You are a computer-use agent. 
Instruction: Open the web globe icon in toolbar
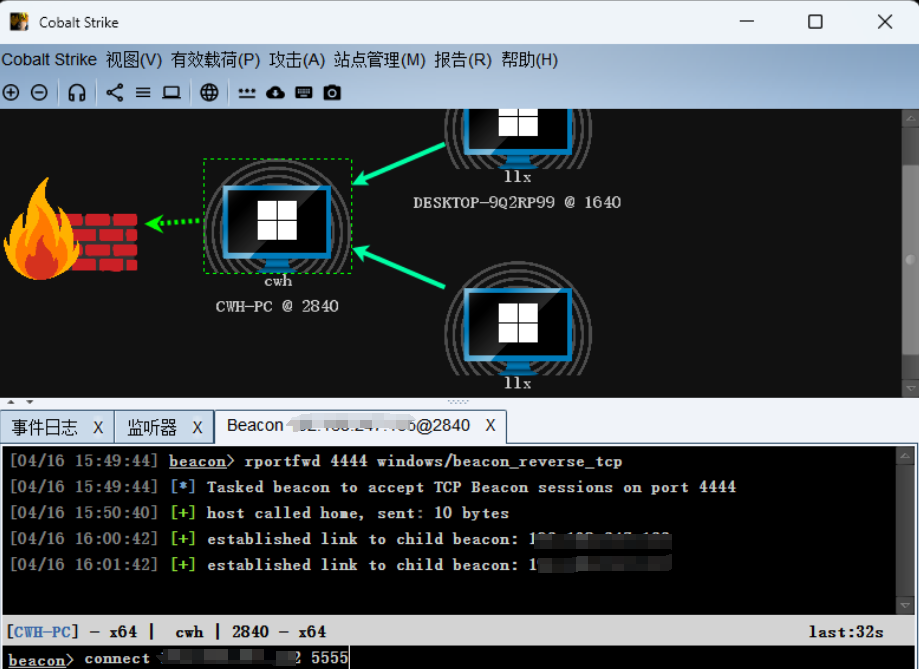click(209, 93)
